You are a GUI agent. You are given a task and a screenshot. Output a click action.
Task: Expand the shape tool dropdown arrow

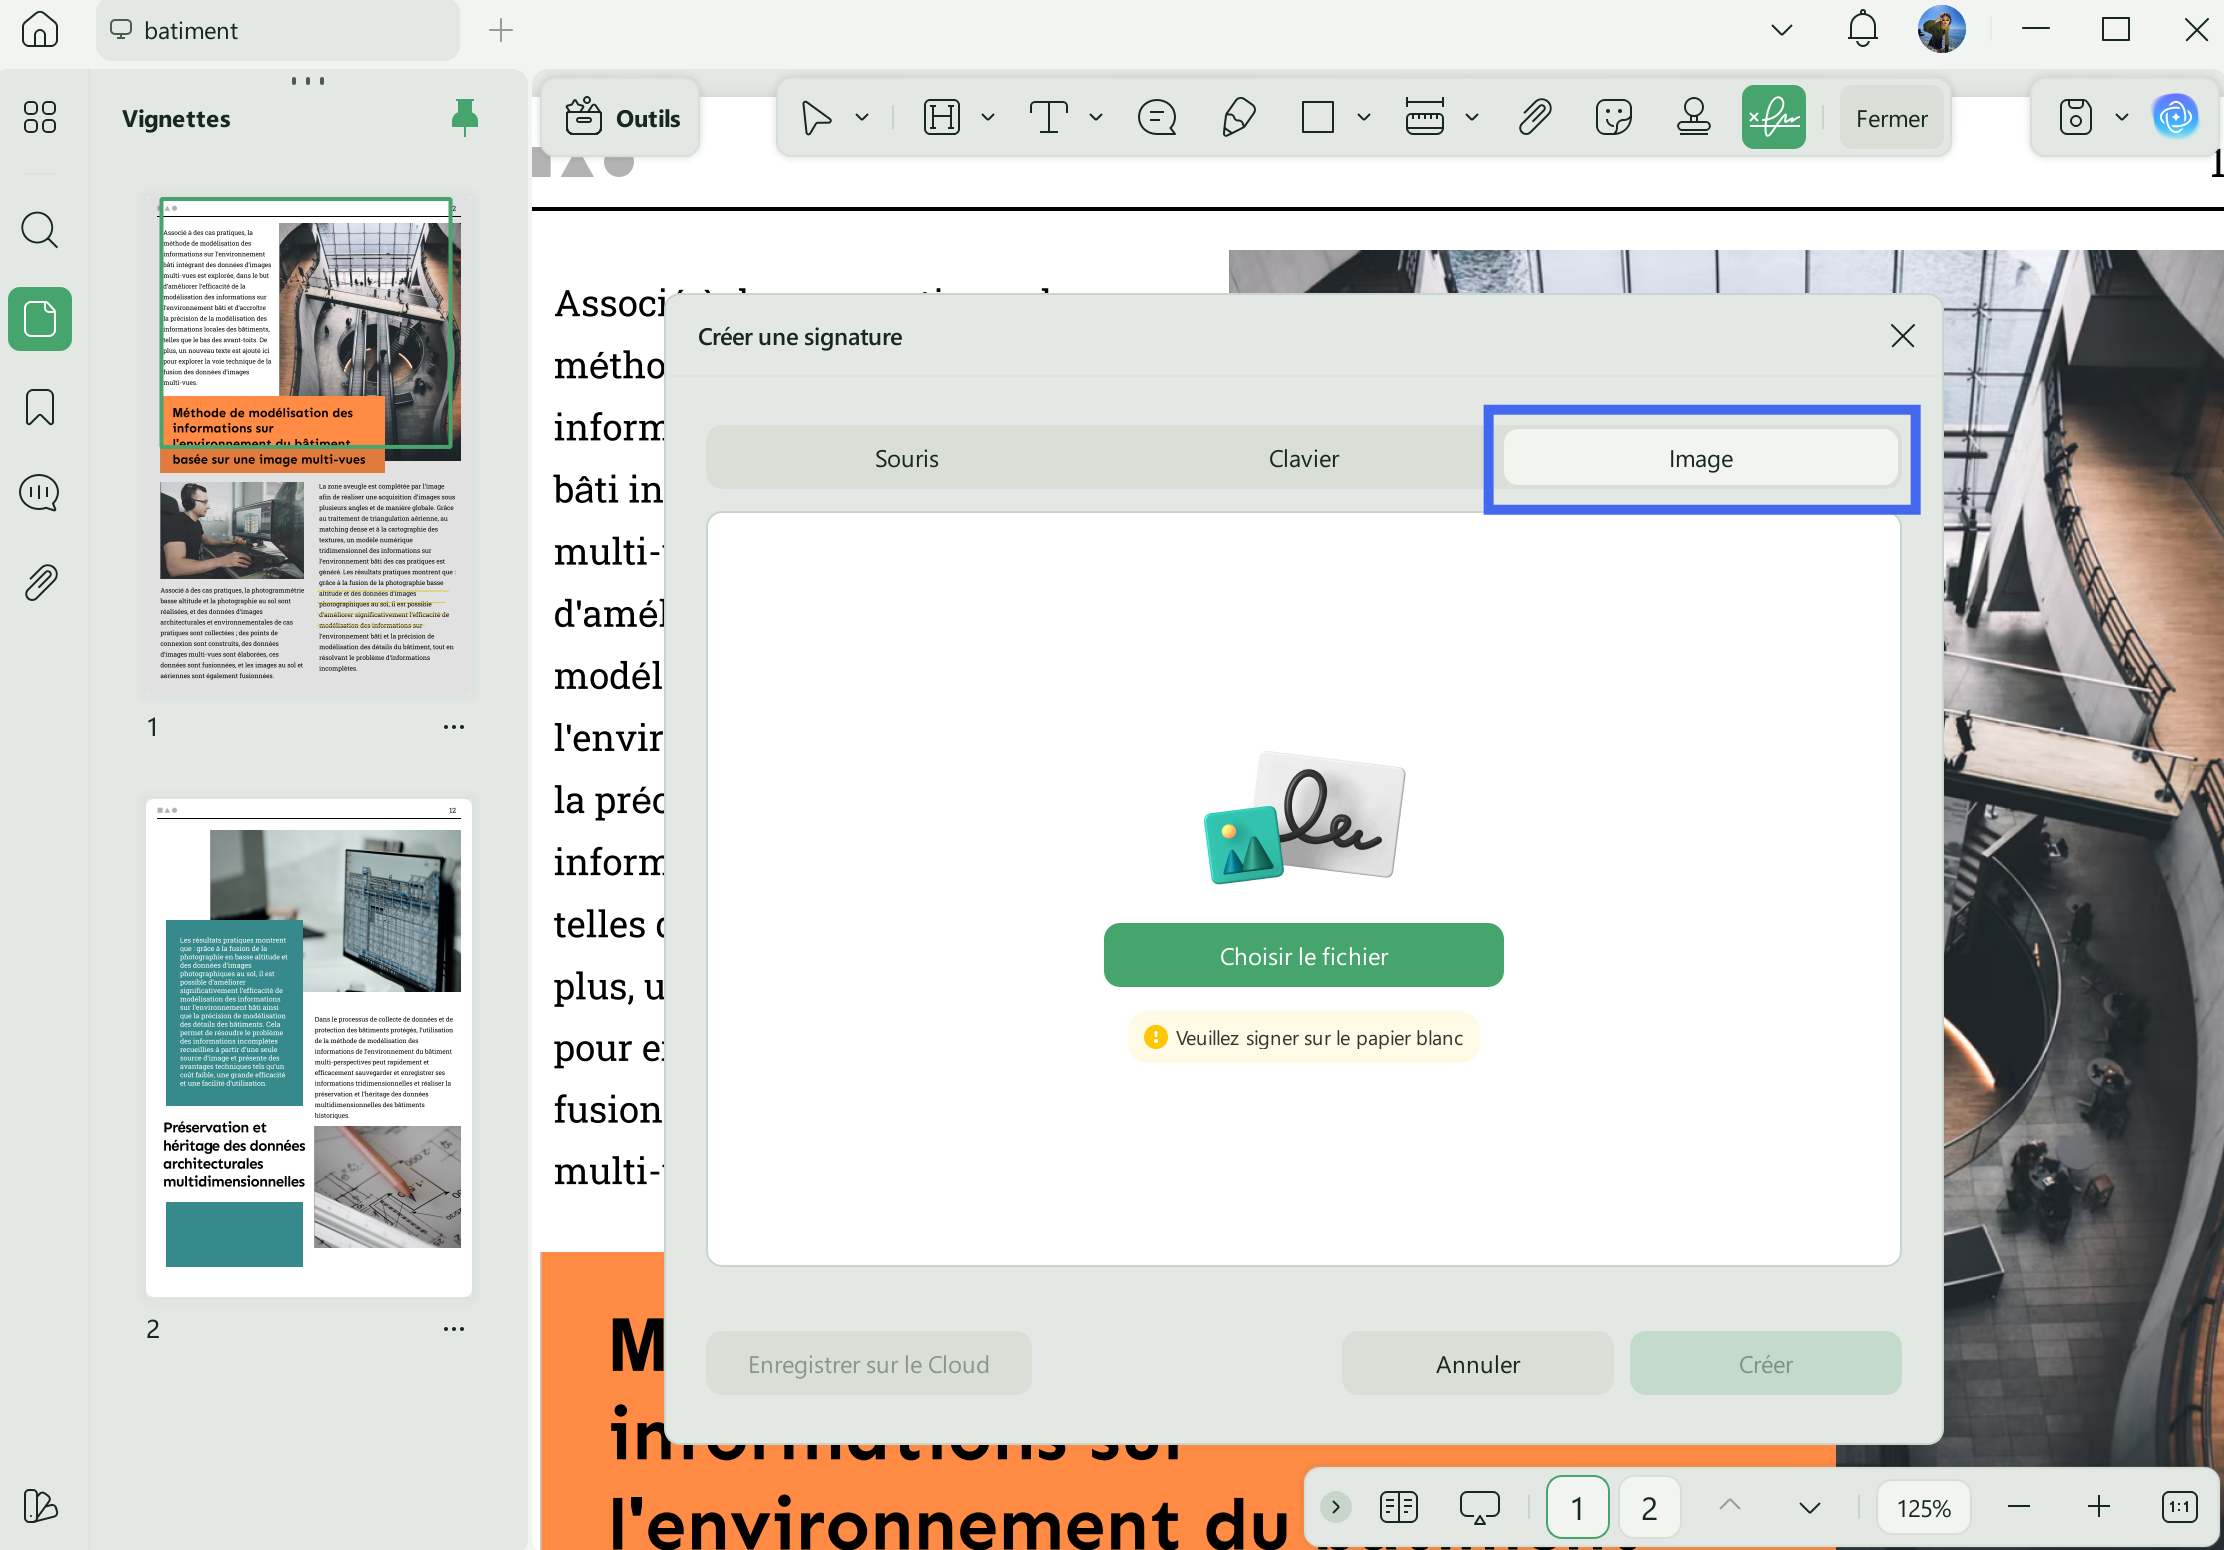[1364, 118]
